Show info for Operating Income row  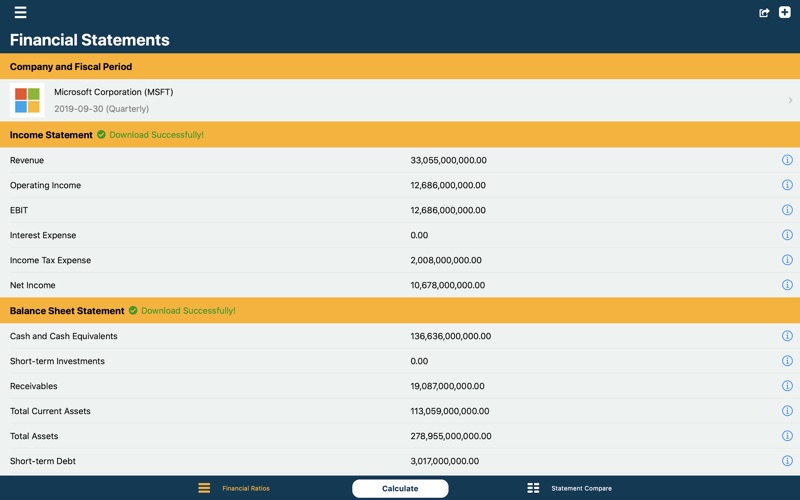(787, 185)
